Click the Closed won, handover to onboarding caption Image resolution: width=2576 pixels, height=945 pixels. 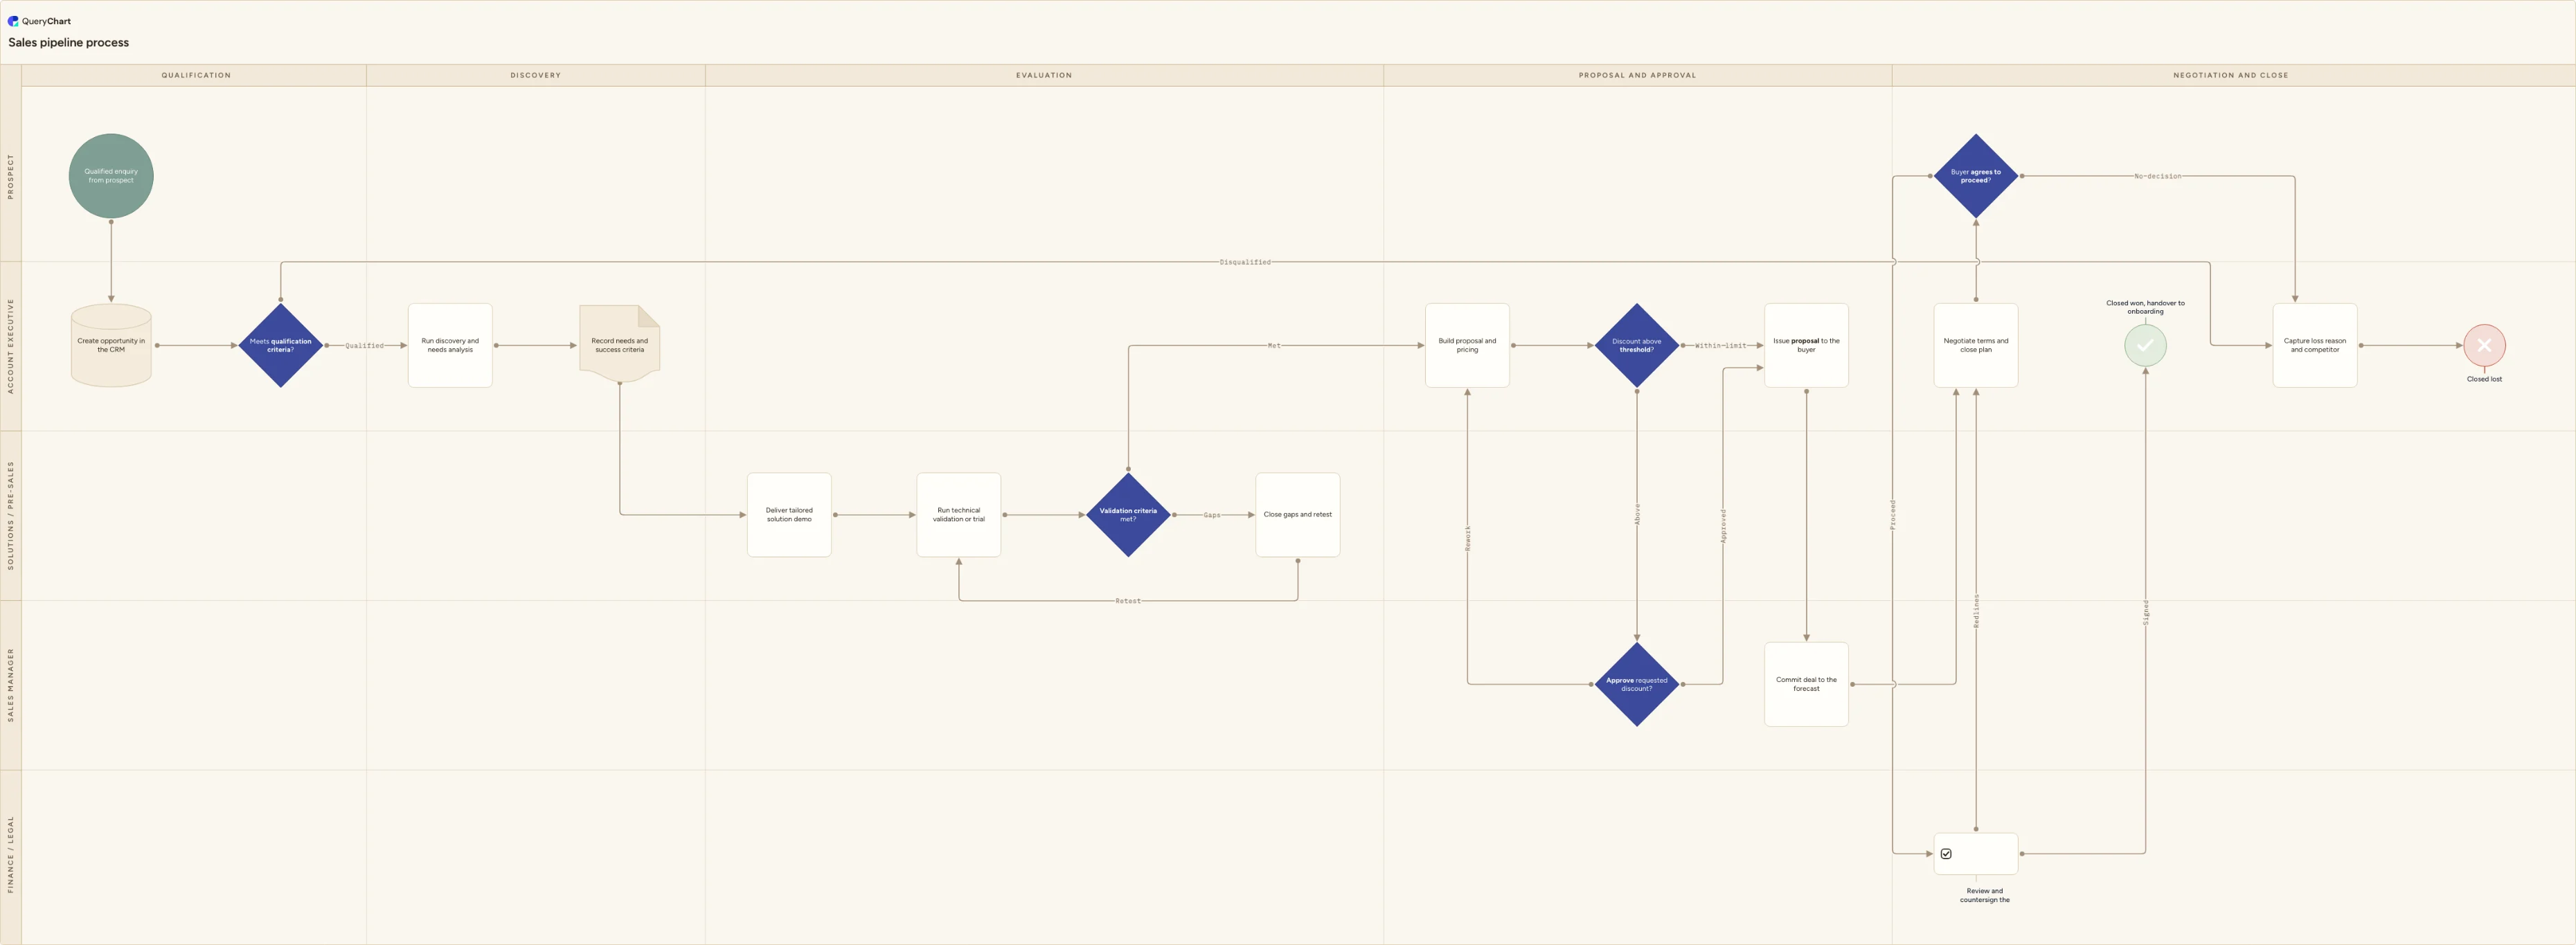tap(2145, 307)
